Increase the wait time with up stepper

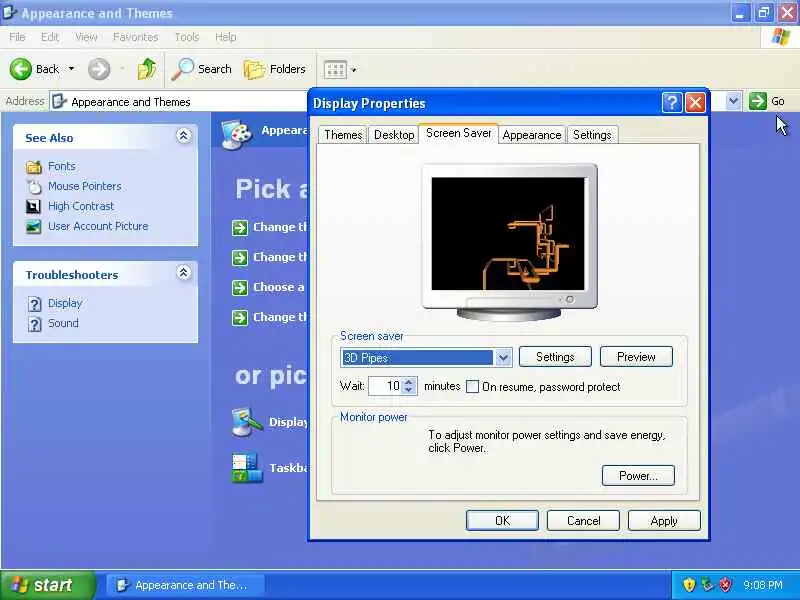tap(409, 381)
